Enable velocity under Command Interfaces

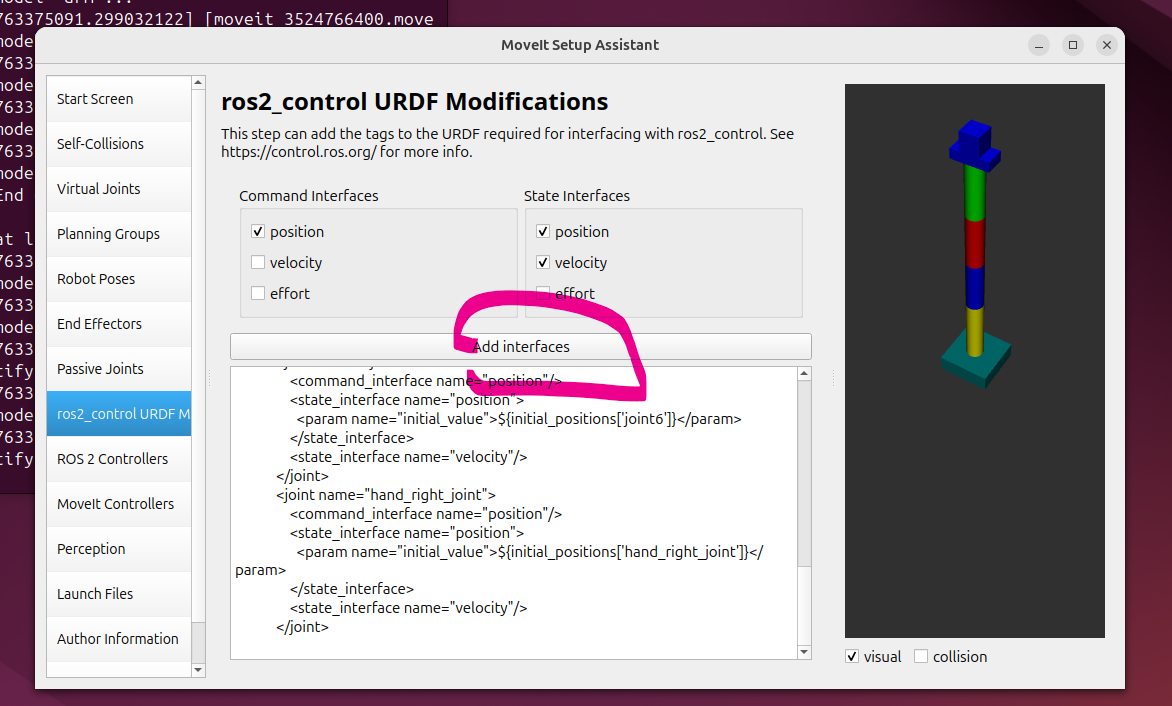[258, 262]
